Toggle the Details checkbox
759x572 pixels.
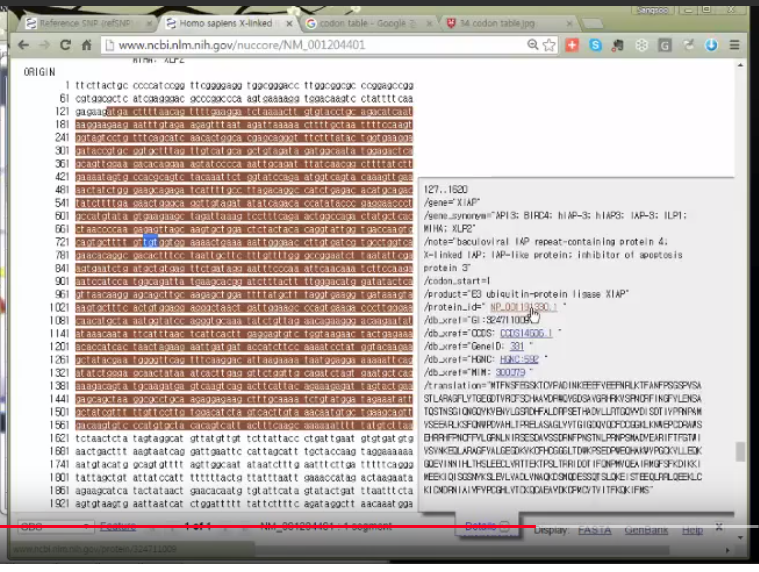(x=504, y=527)
